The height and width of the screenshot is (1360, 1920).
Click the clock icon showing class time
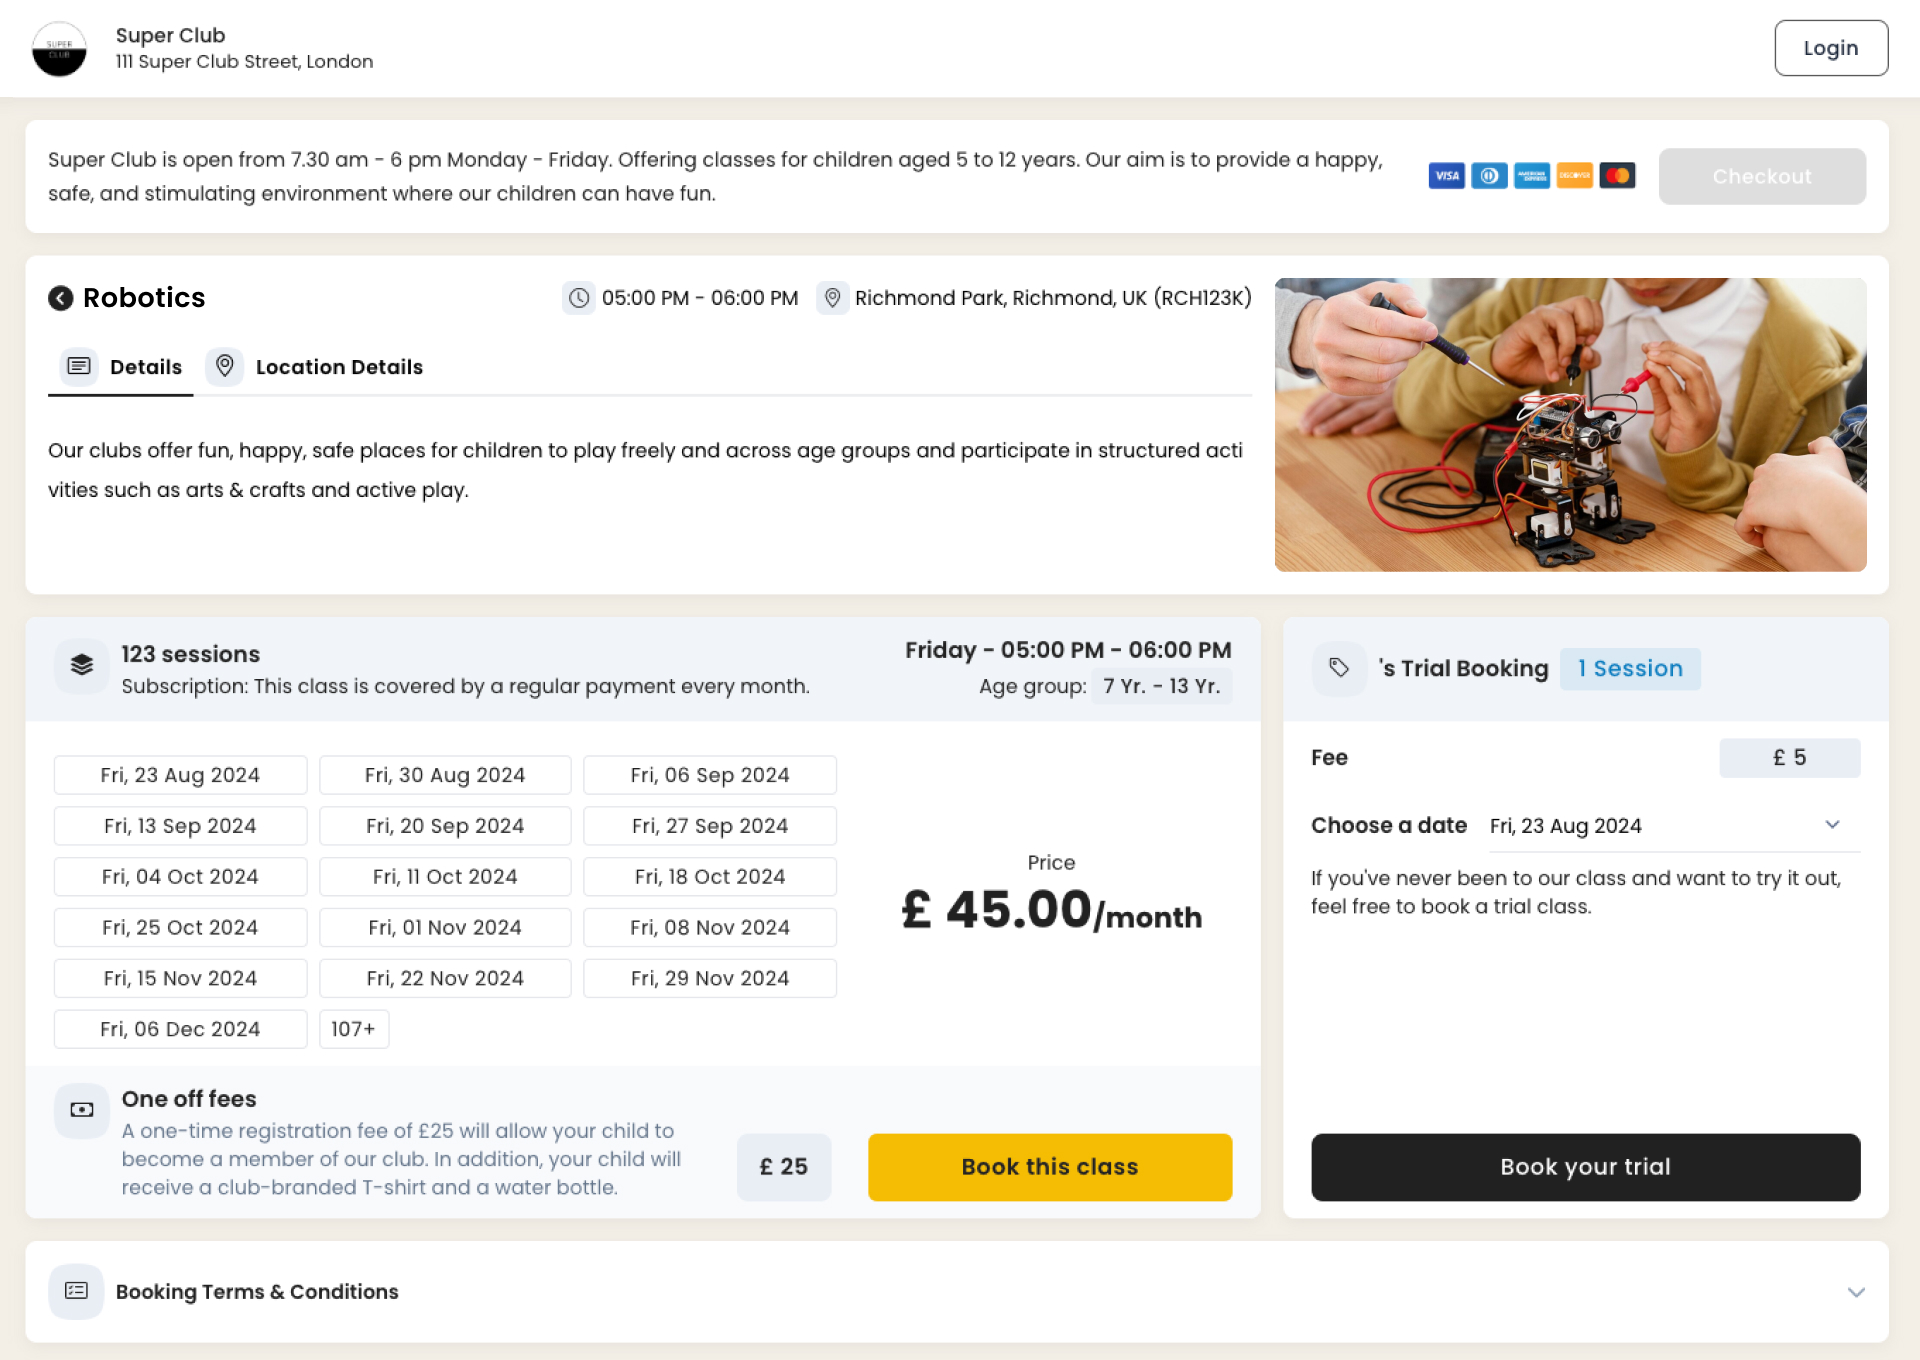click(579, 298)
